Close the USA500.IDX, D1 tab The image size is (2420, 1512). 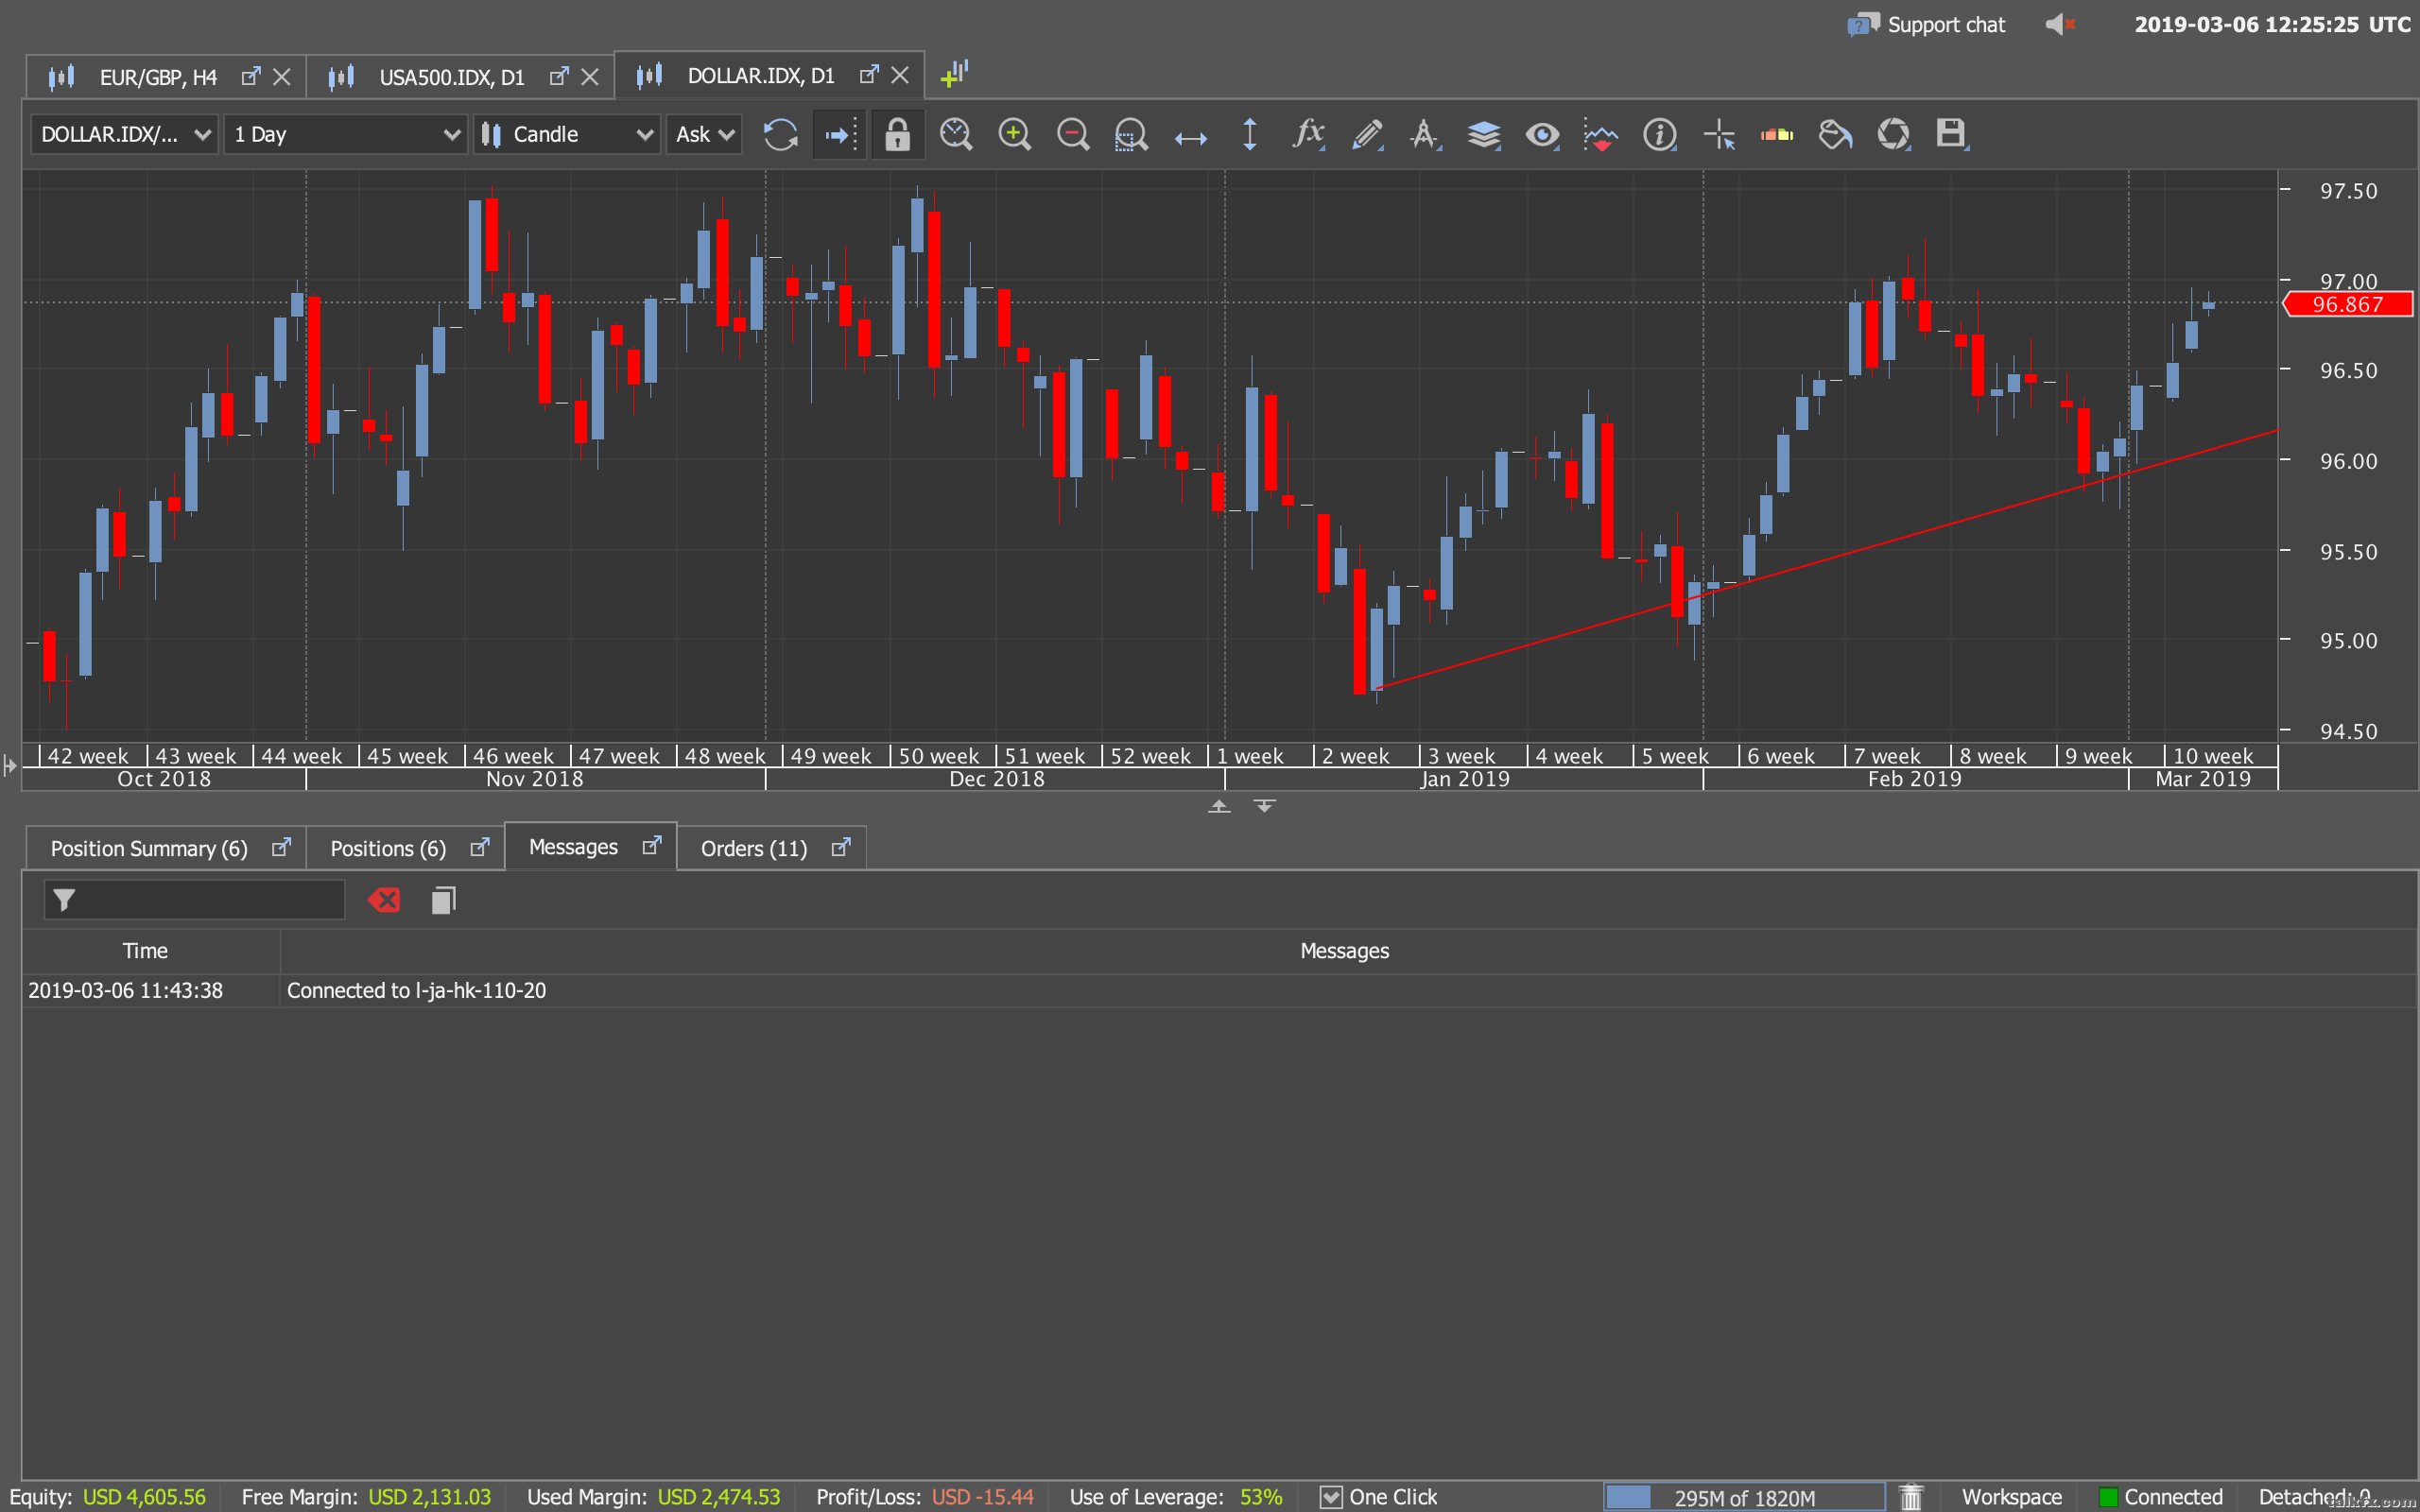(x=590, y=77)
